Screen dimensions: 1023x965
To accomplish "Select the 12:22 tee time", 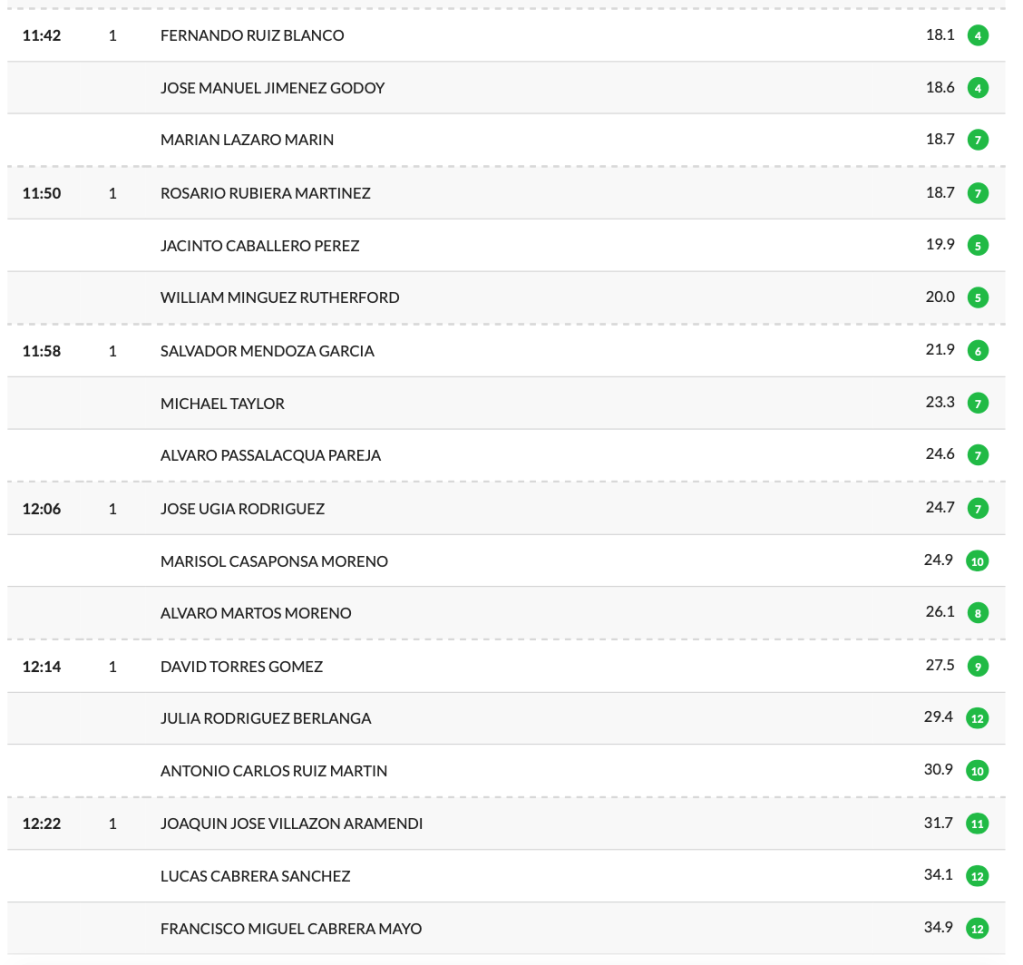I will (42, 824).
